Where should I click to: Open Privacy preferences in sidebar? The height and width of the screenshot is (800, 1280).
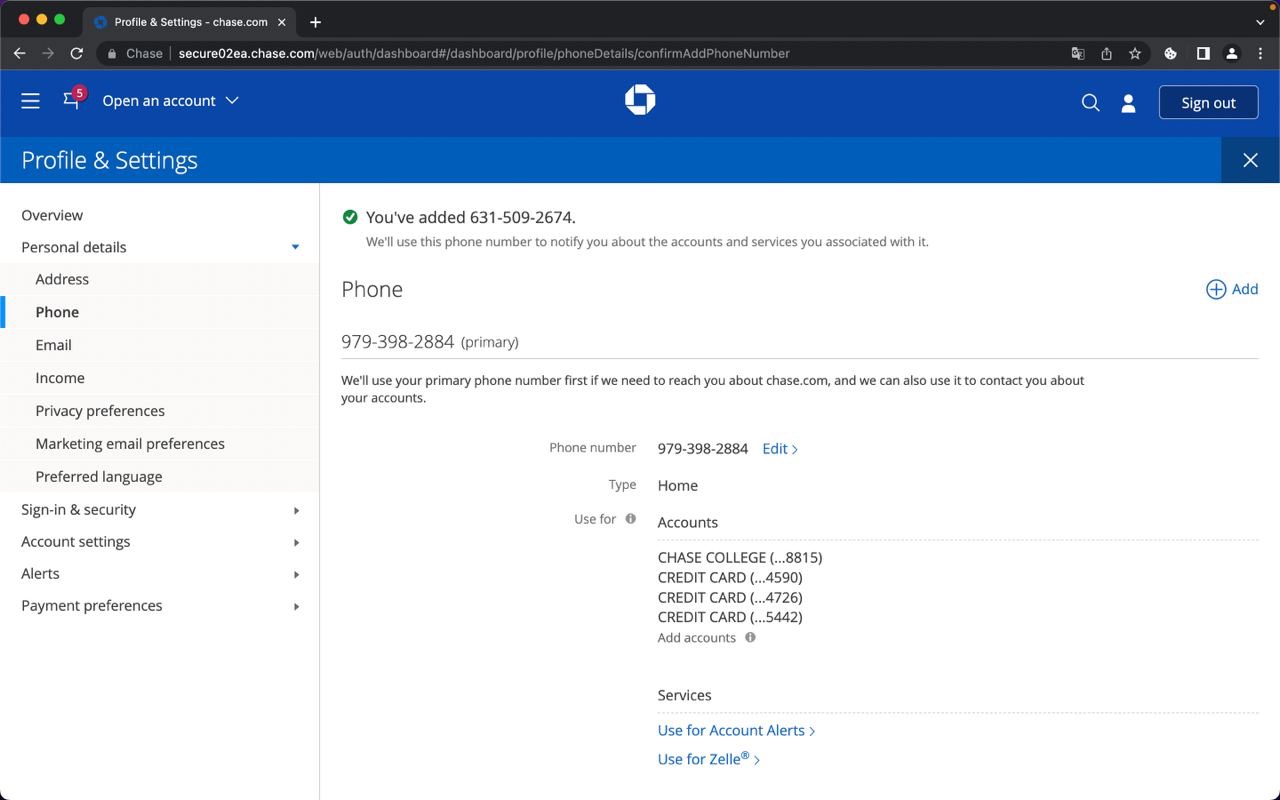tap(100, 411)
